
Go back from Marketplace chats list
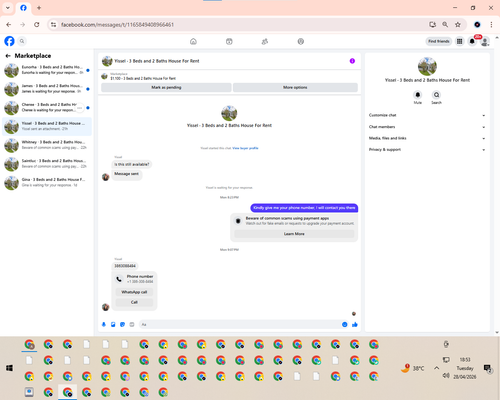pos(8,56)
